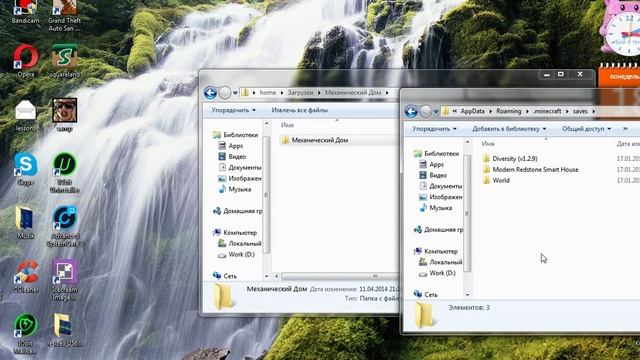640x360 pixels.
Task: Show more toolbar commands chevron in saves window
Action: (625, 129)
